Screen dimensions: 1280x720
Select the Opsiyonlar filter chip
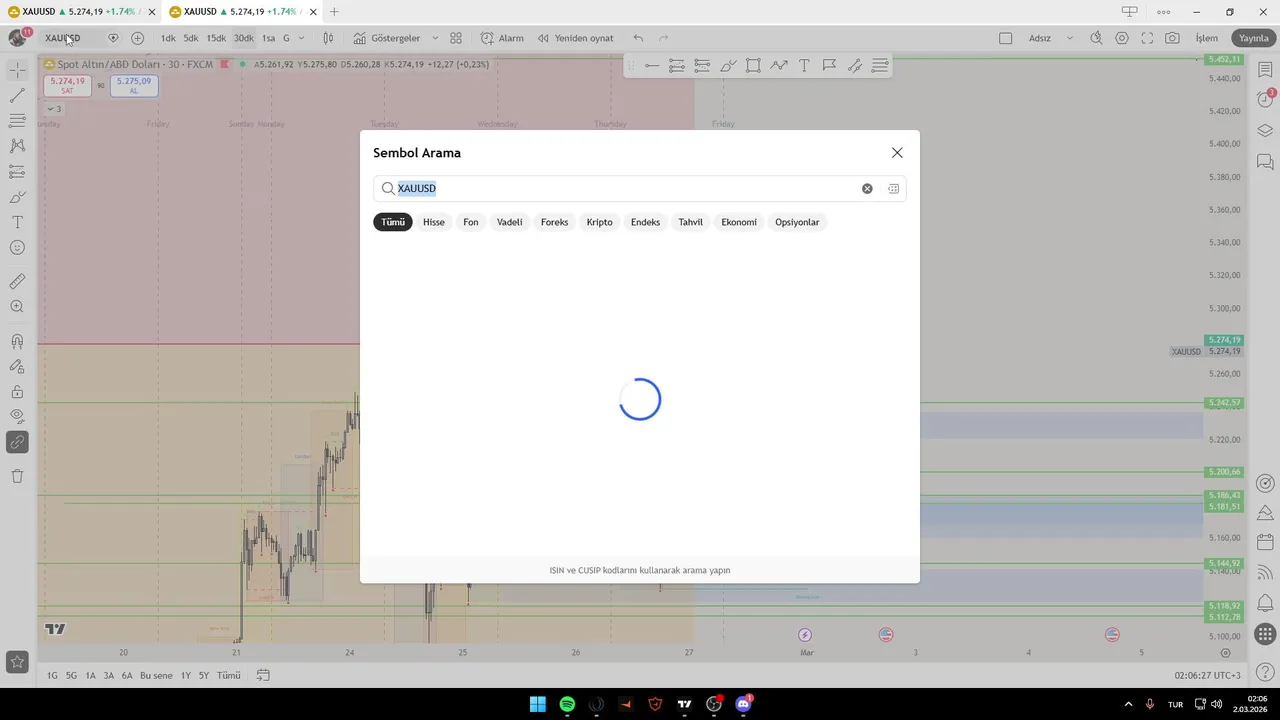797,222
